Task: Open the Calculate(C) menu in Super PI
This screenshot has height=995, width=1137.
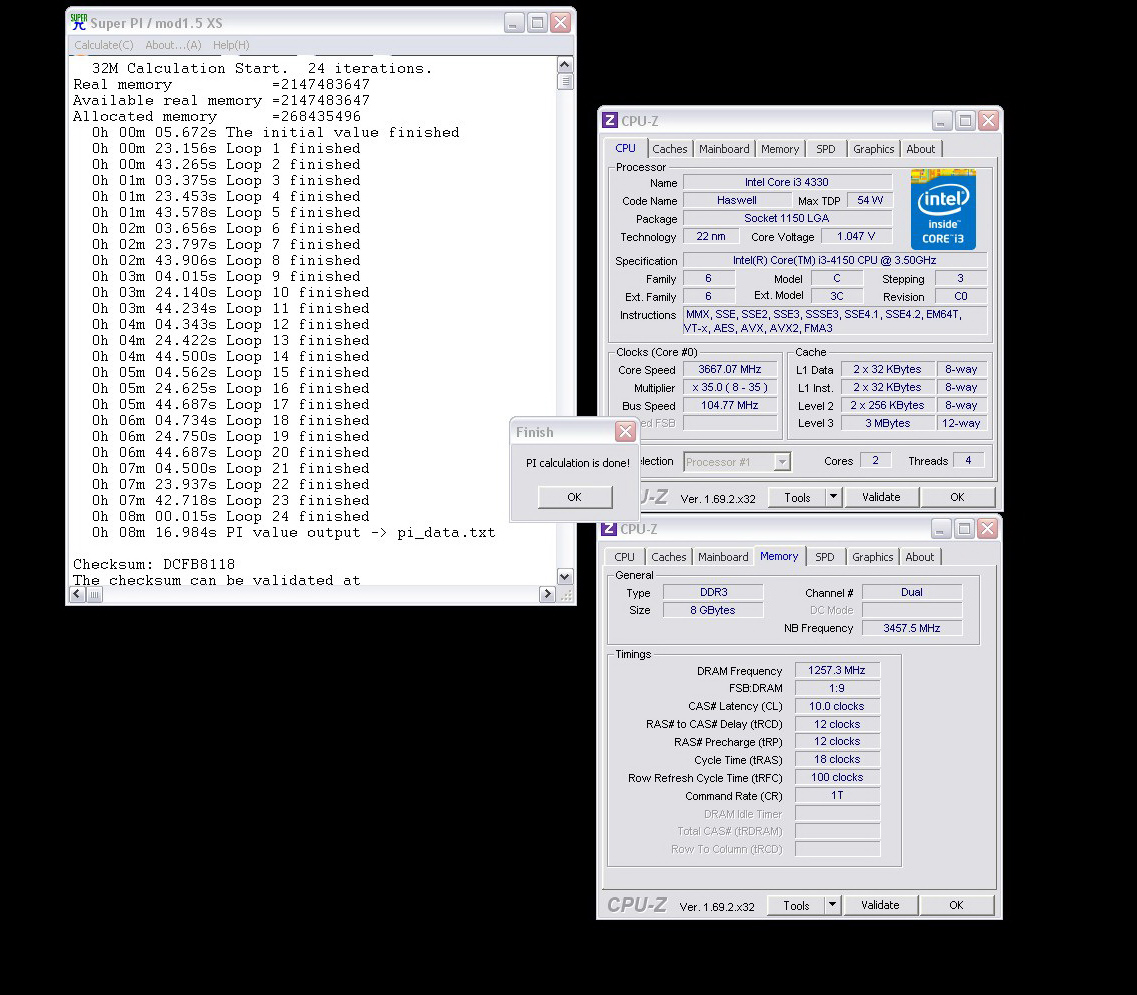Action: [104, 45]
